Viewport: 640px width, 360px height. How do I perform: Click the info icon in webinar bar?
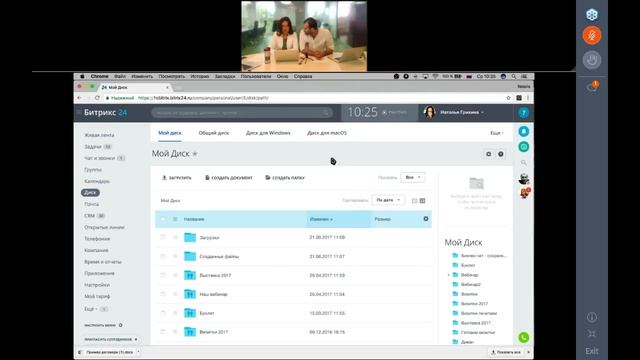(x=592, y=317)
